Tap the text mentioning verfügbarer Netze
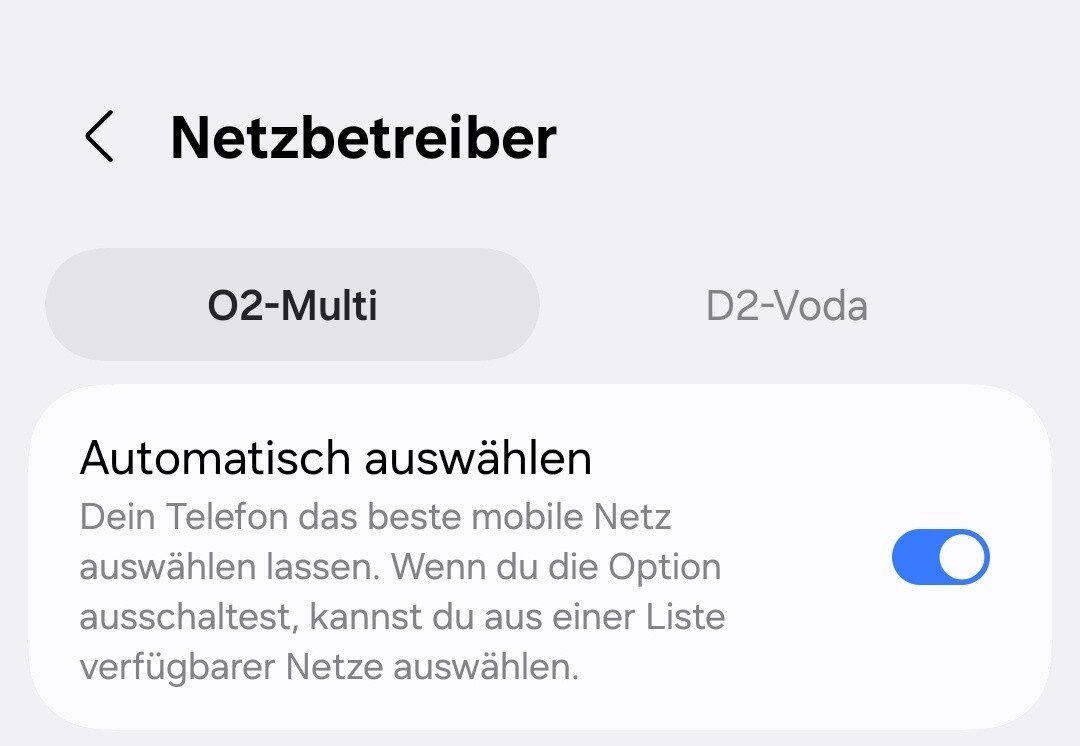The height and width of the screenshot is (746, 1080). point(329,666)
